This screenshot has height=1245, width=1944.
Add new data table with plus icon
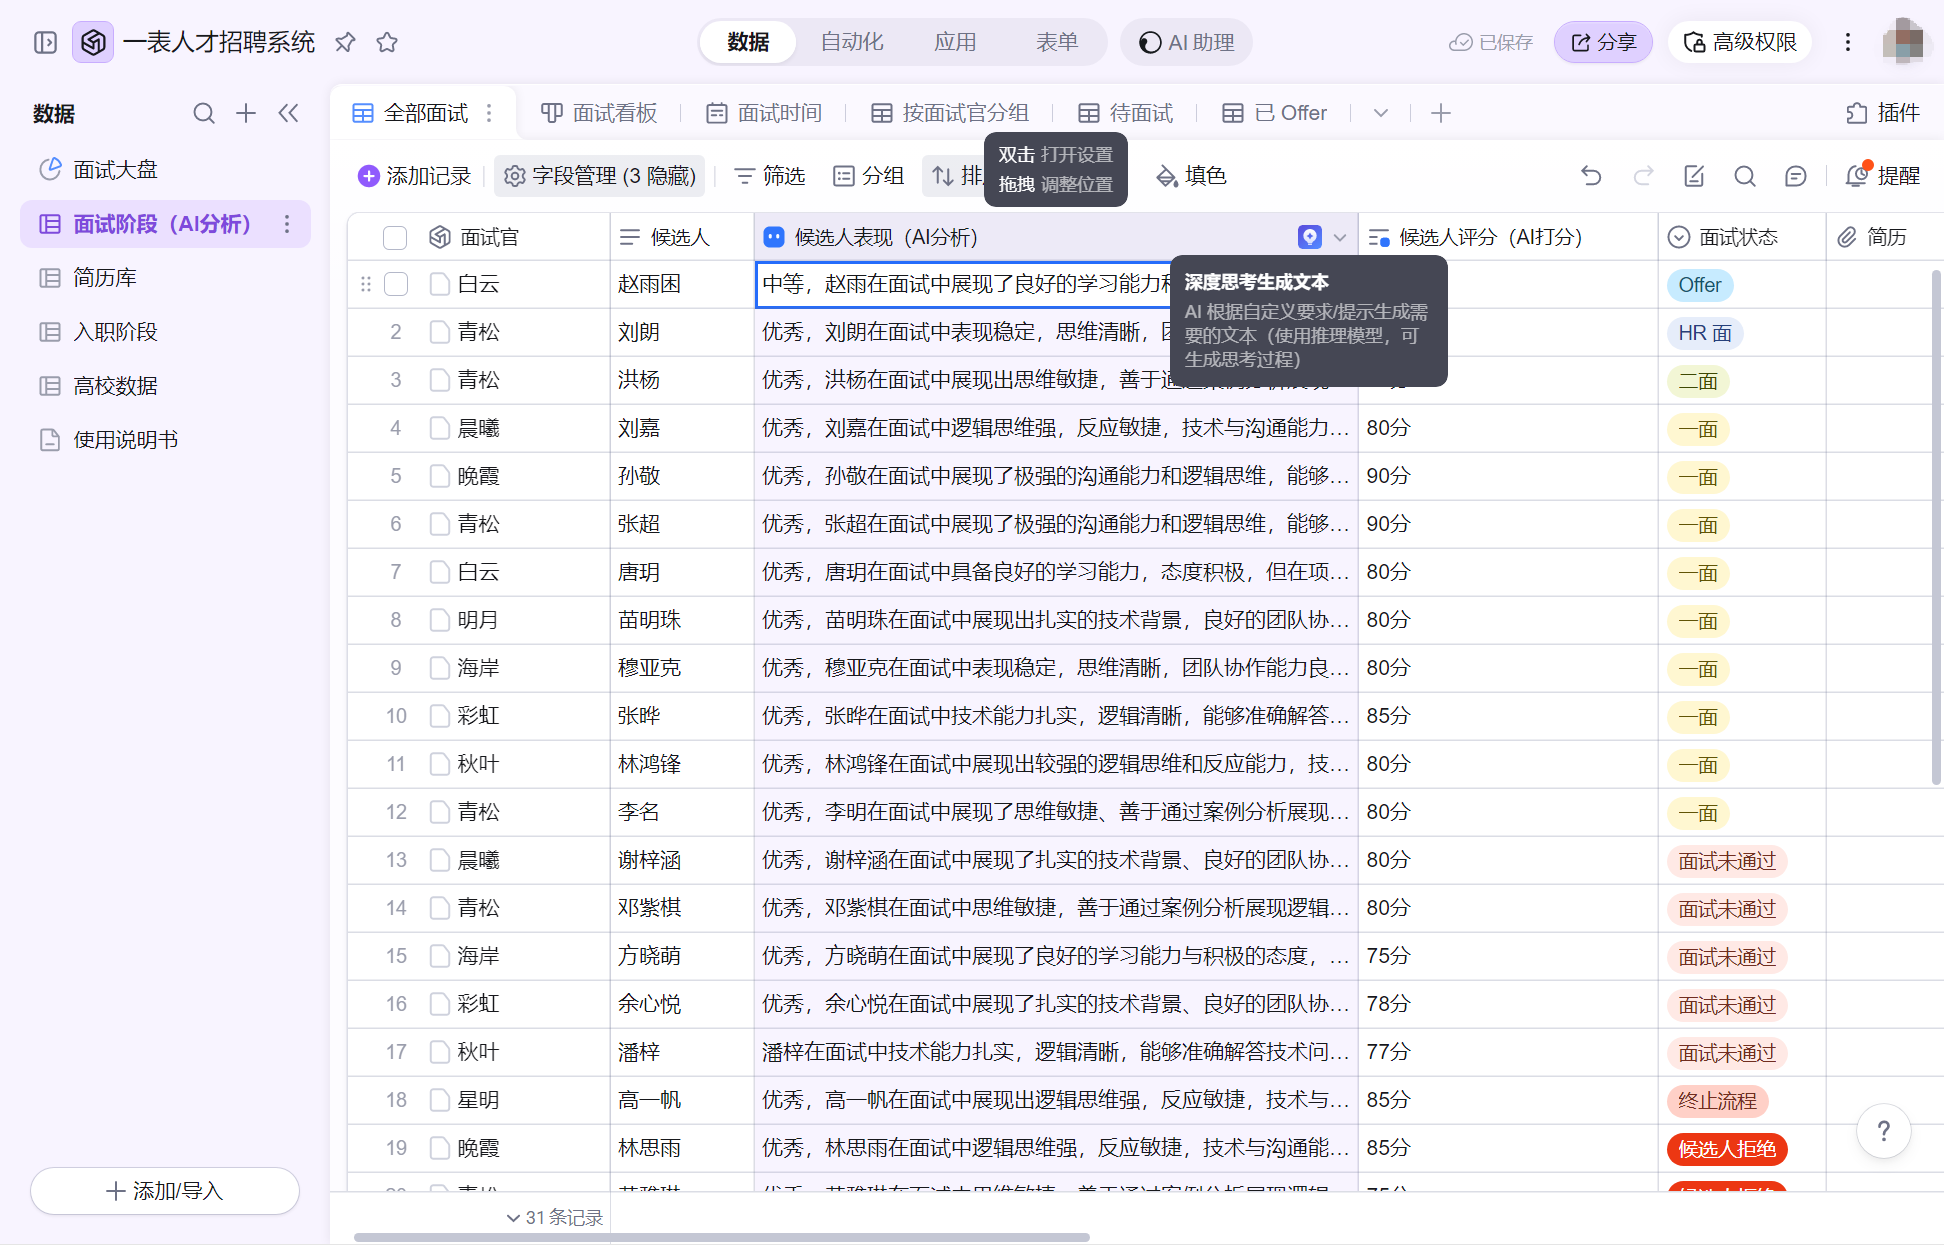click(x=246, y=113)
